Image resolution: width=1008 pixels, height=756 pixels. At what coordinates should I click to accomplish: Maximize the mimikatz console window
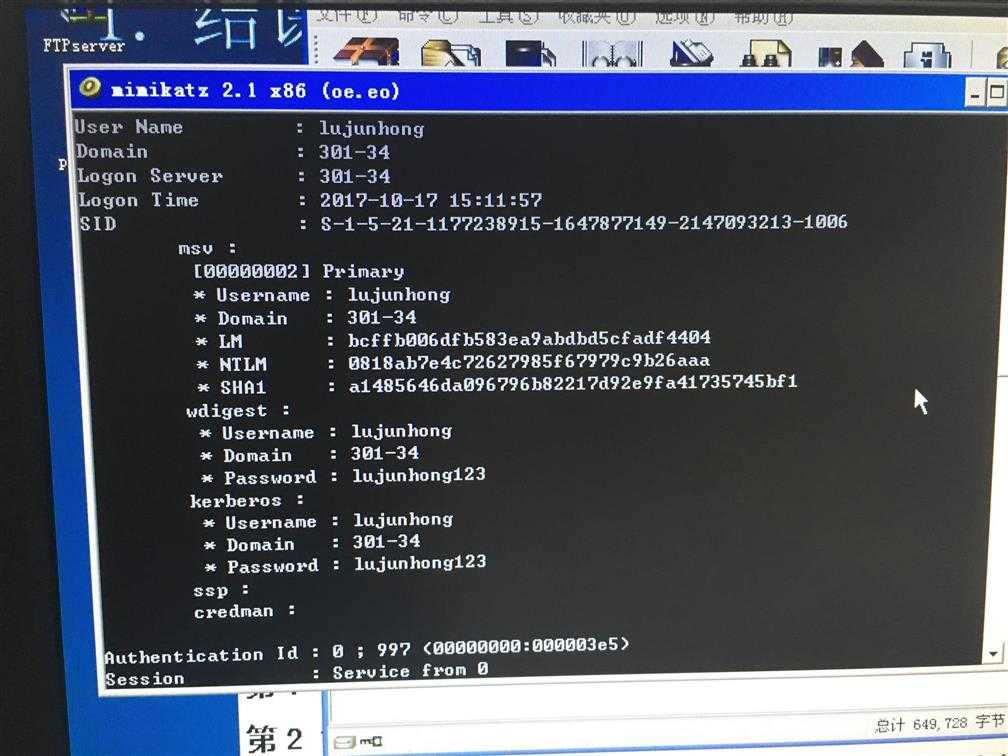point(996,94)
